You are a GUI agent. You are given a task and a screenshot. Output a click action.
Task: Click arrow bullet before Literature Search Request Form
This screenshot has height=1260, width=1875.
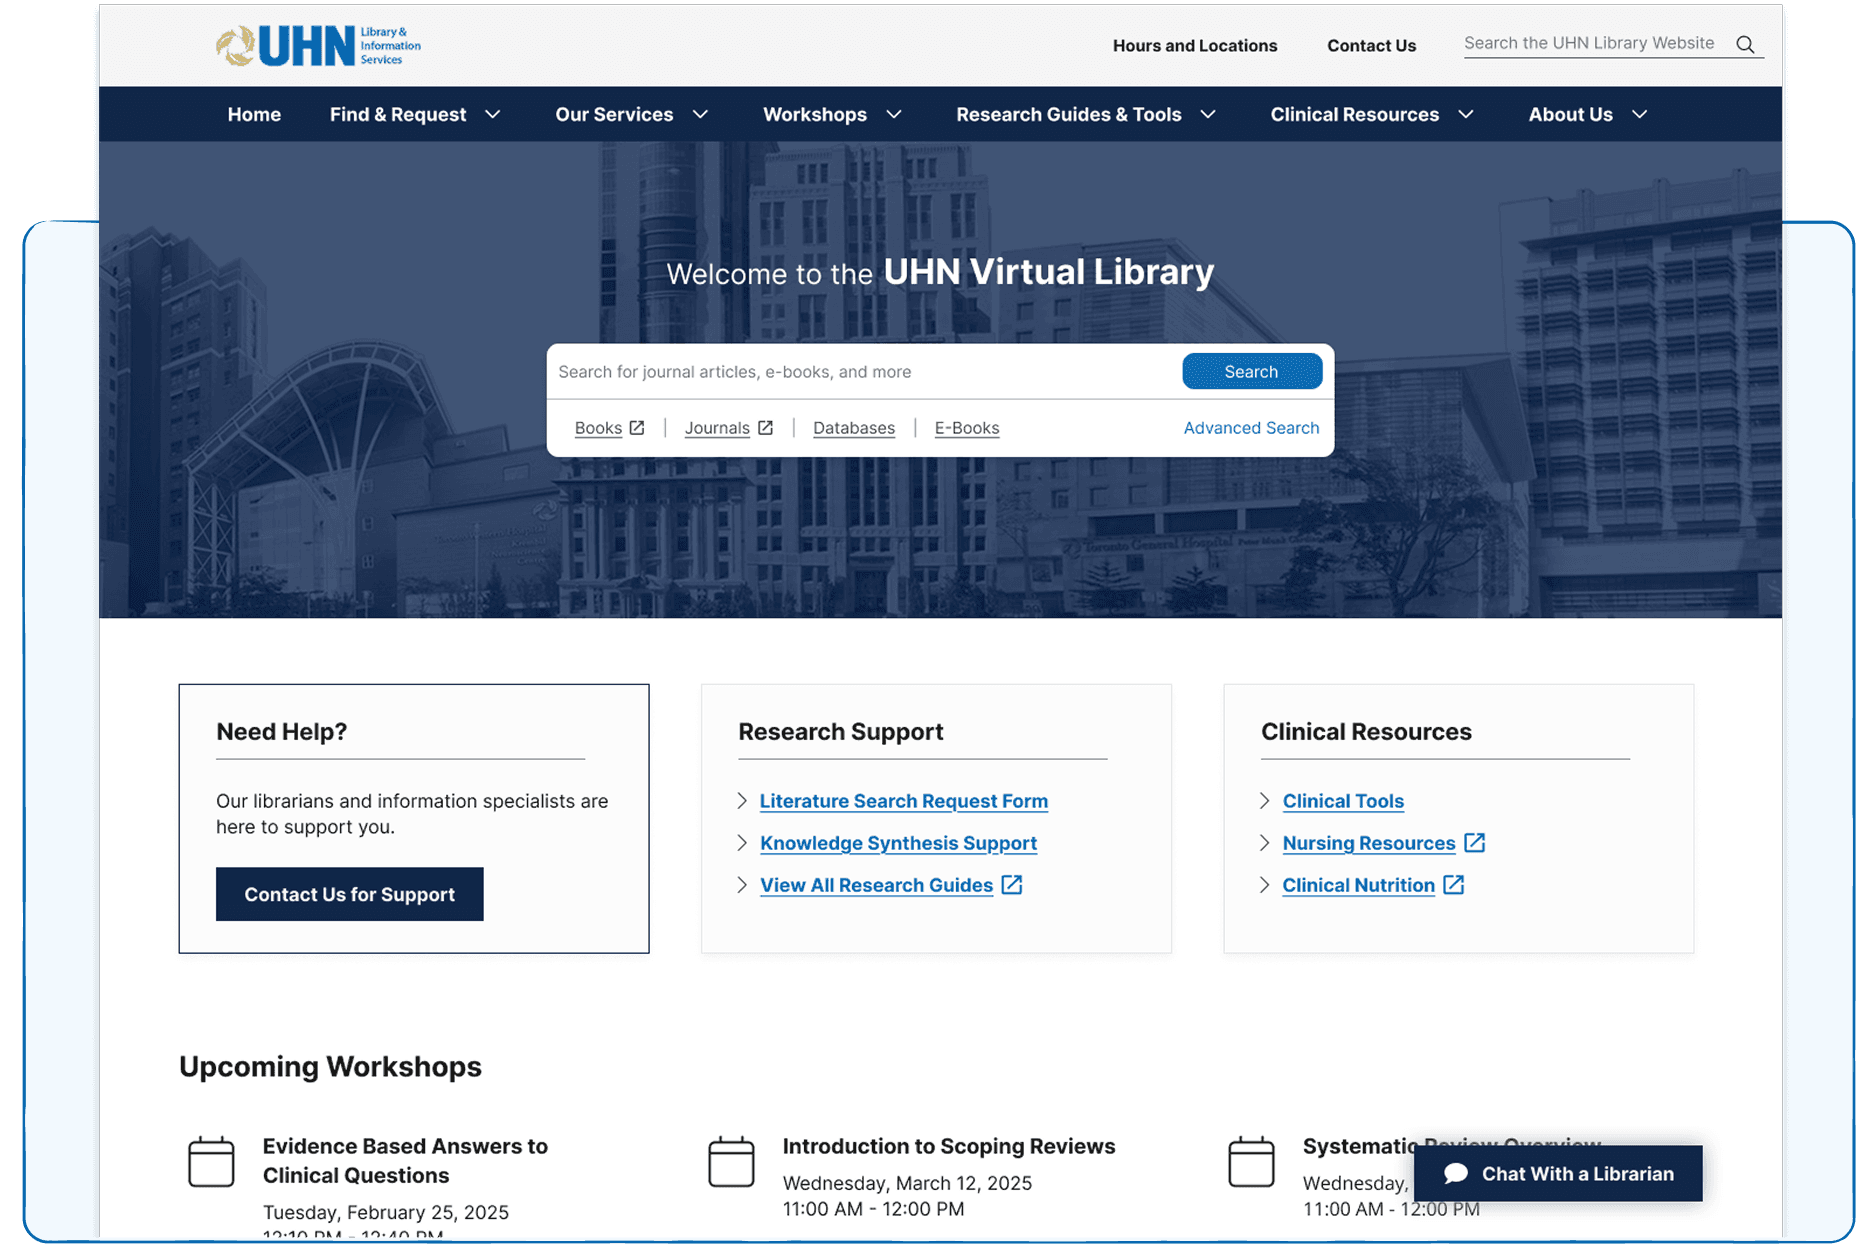point(742,800)
